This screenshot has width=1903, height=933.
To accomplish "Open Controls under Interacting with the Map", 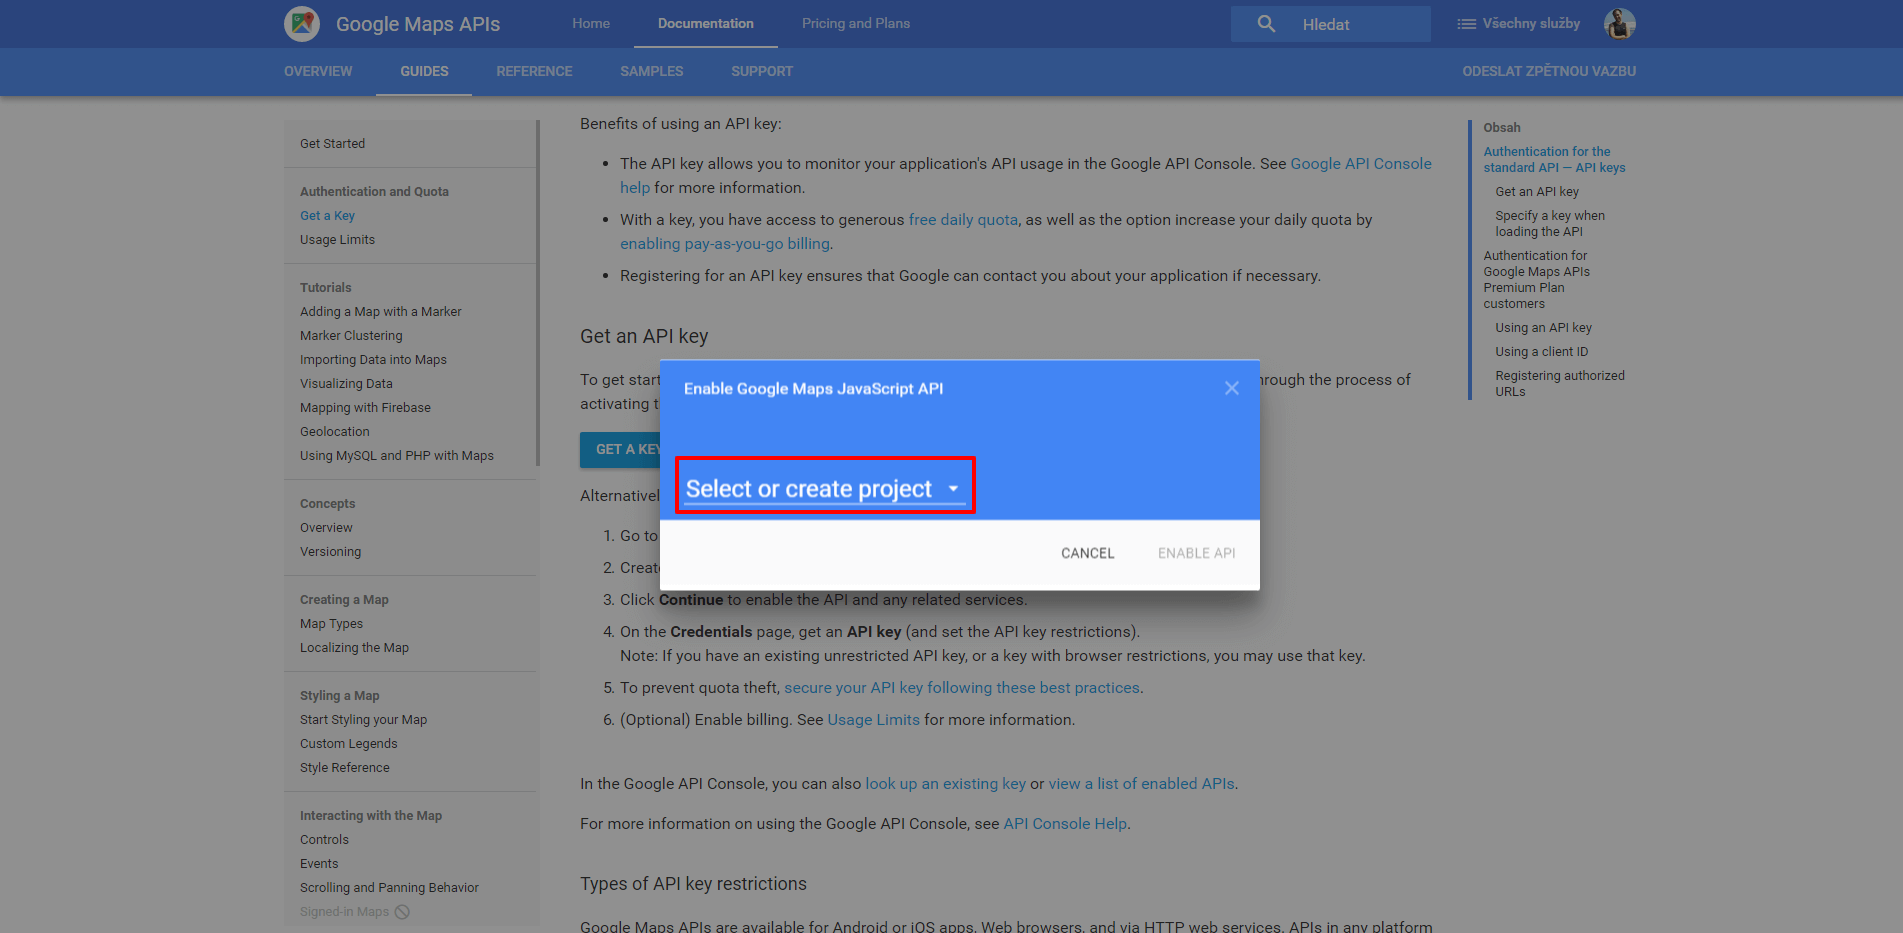I will tap(324, 839).
